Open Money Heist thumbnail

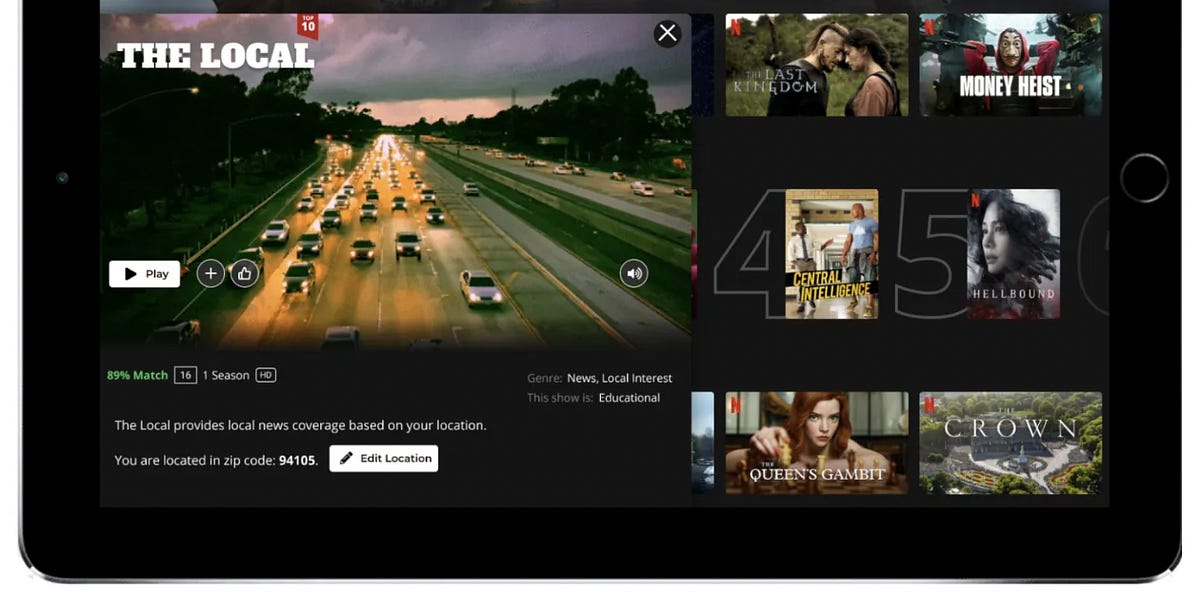(x=1010, y=65)
